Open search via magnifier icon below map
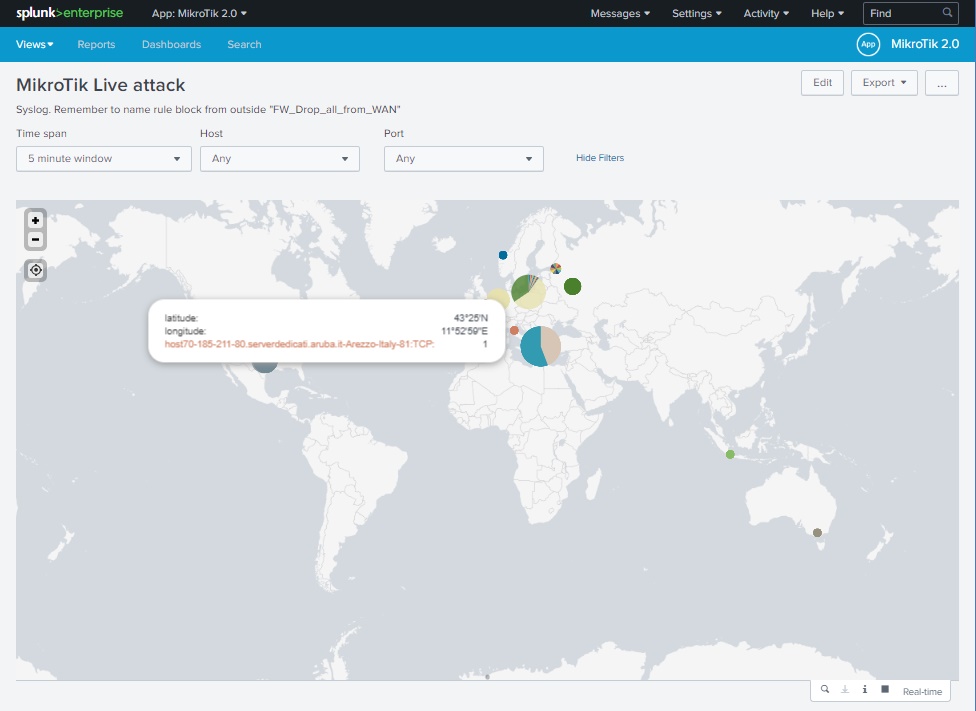The height and width of the screenshot is (711, 976). [824, 690]
